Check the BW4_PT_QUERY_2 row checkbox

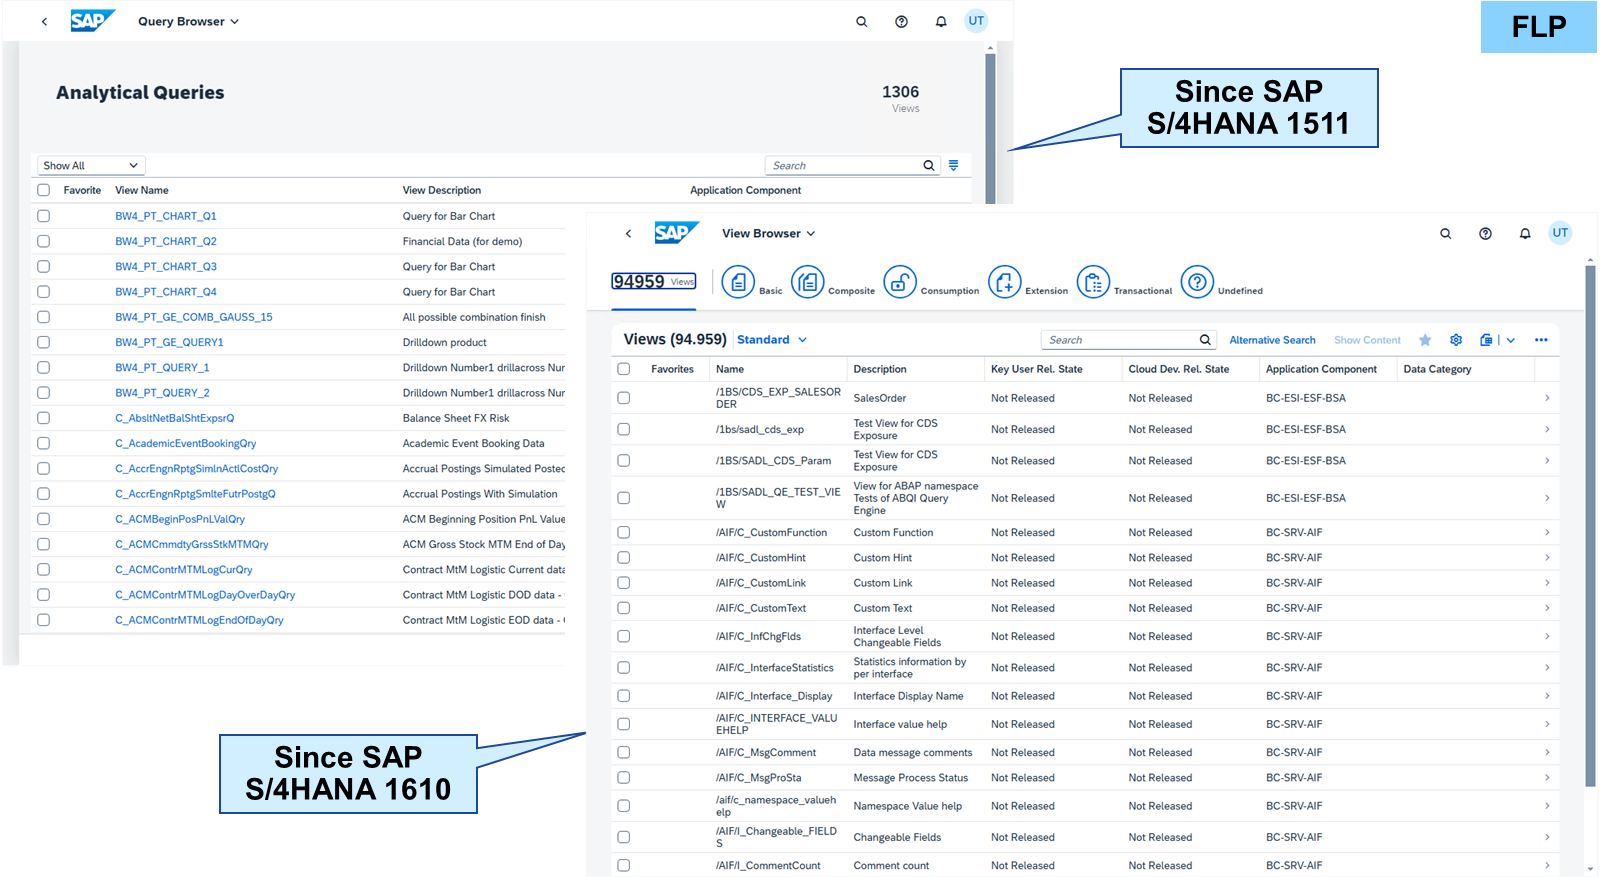coord(43,393)
